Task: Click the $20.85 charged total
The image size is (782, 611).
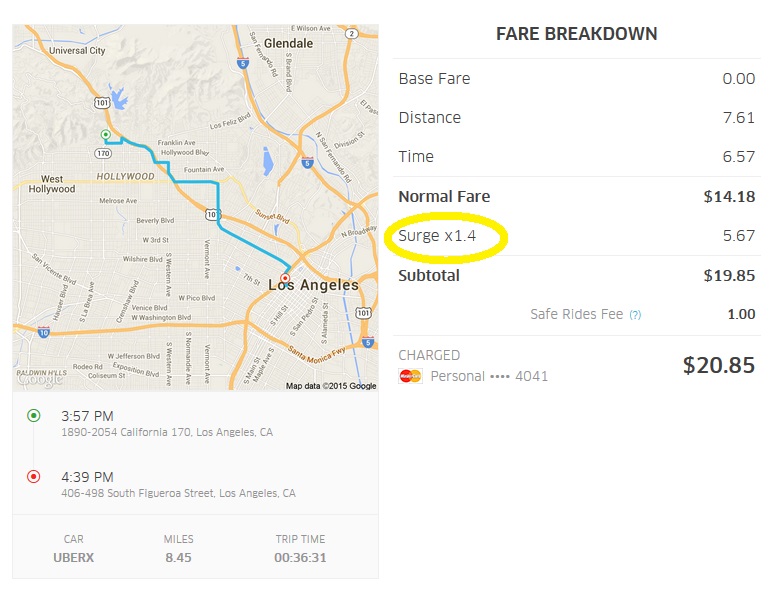Action: (x=718, y=366)
